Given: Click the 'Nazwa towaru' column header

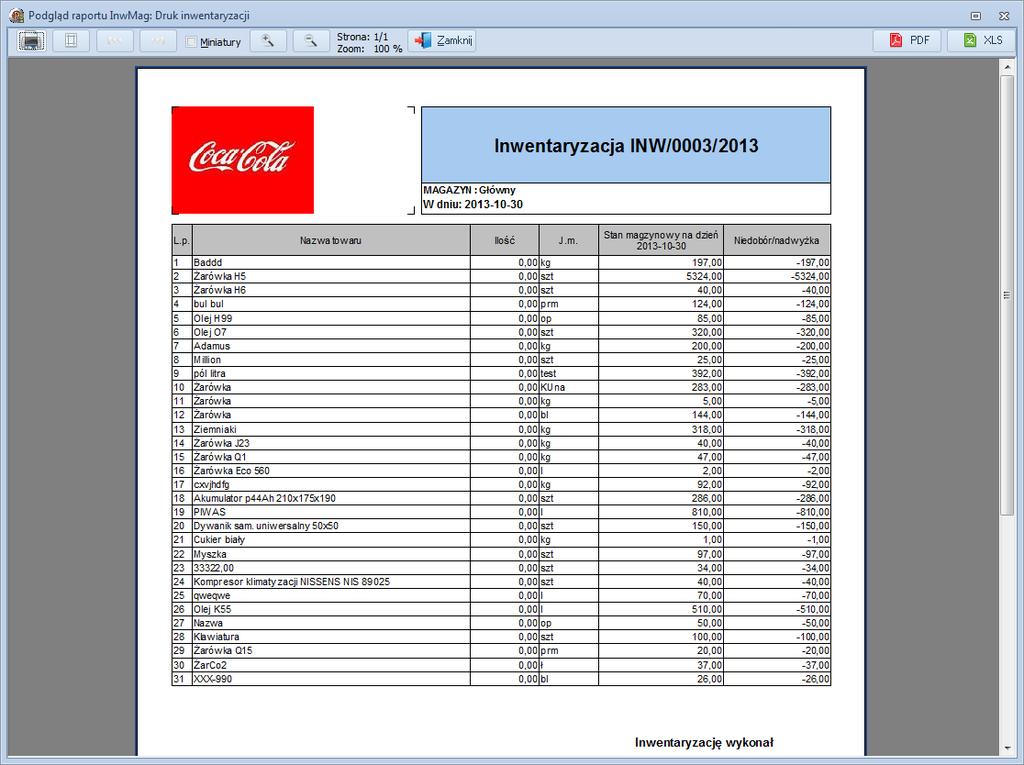Looking at the screenshot, I should pos(330,240).
